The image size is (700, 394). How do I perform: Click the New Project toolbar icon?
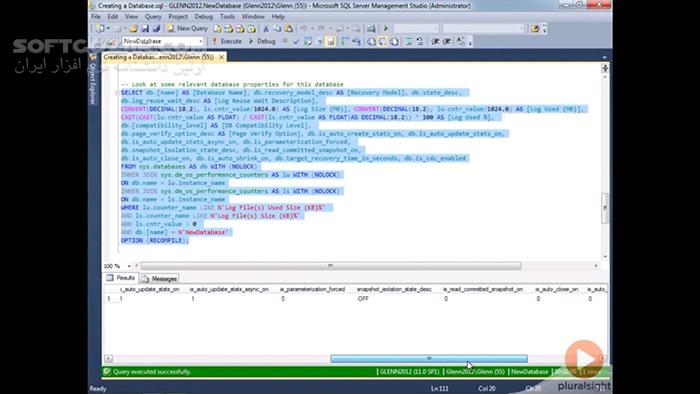pyautogui.click(x=100, y=29)
